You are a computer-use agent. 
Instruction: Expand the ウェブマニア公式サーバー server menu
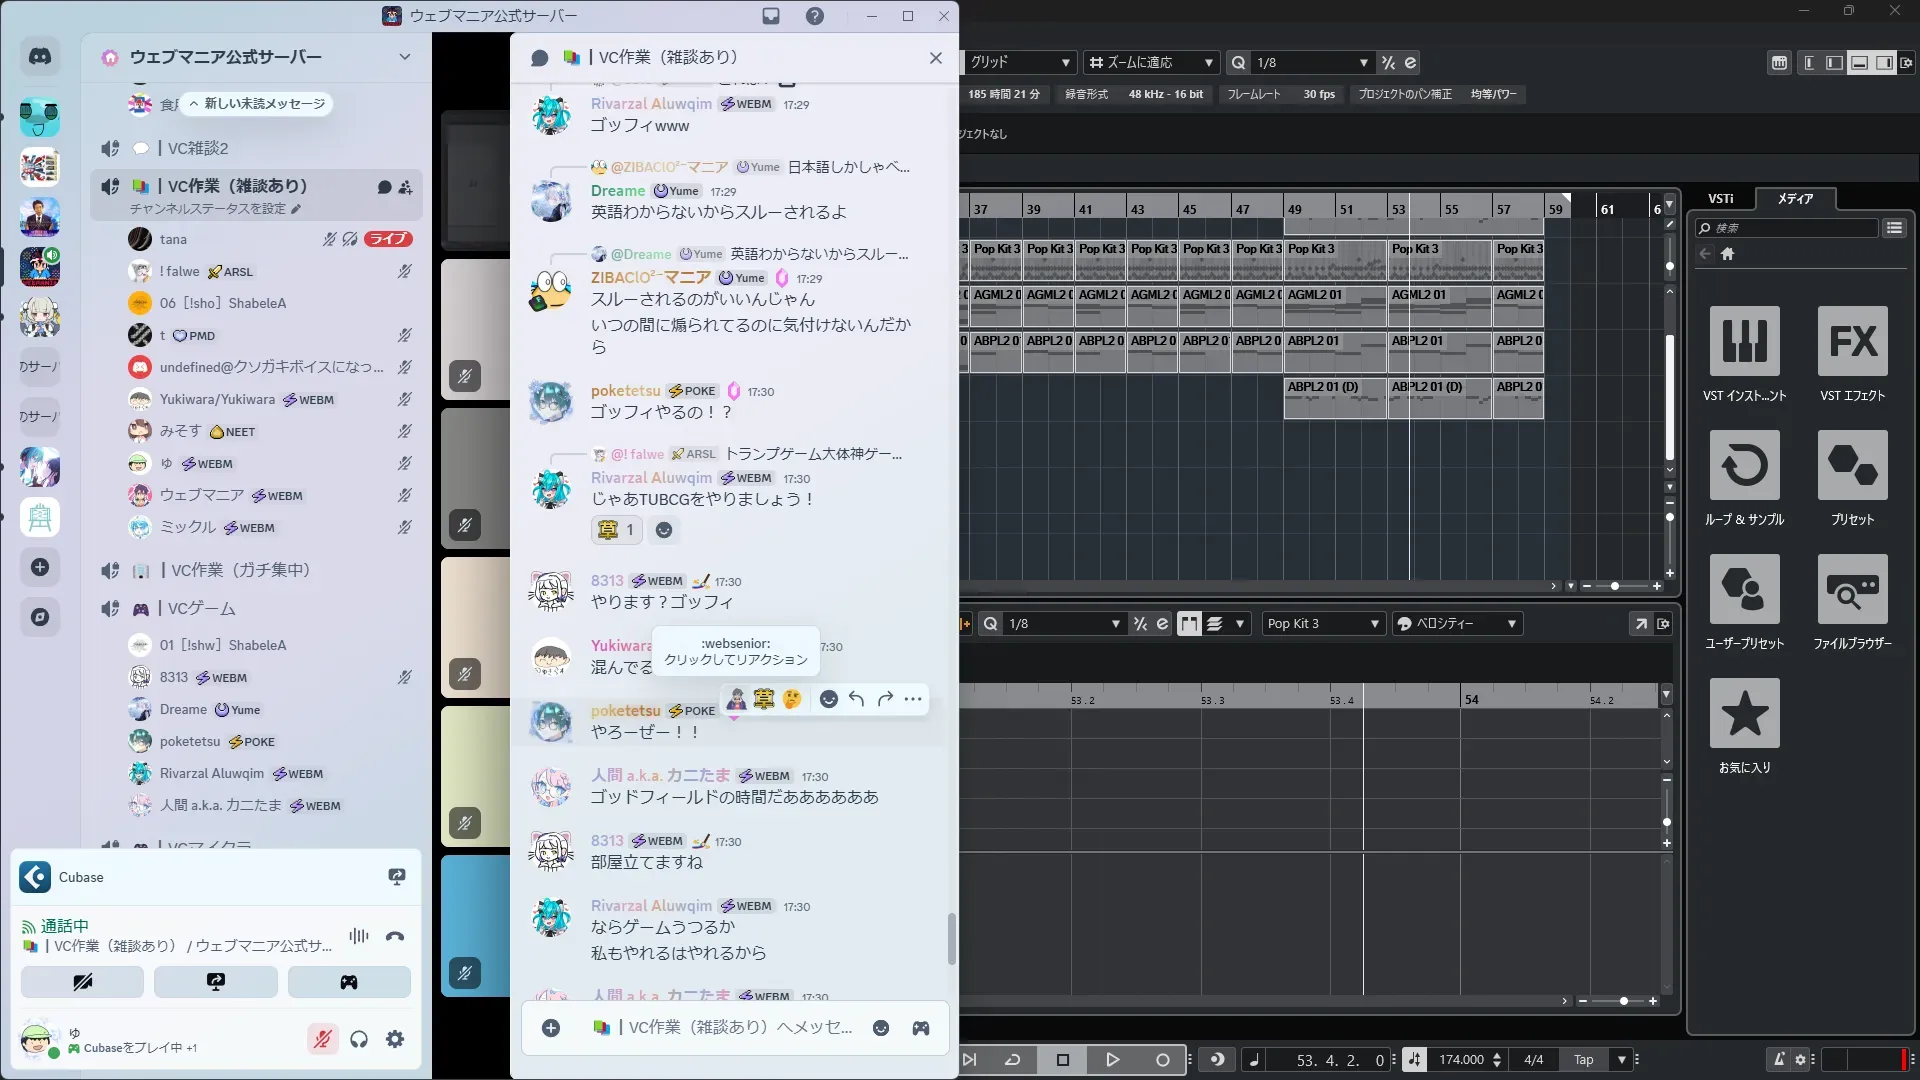coord(404,57)
